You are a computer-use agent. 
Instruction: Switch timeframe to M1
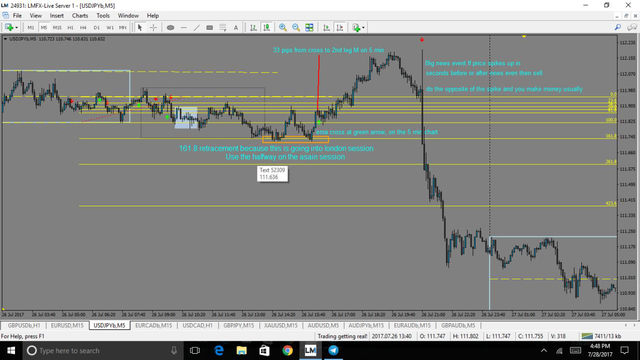31,28
